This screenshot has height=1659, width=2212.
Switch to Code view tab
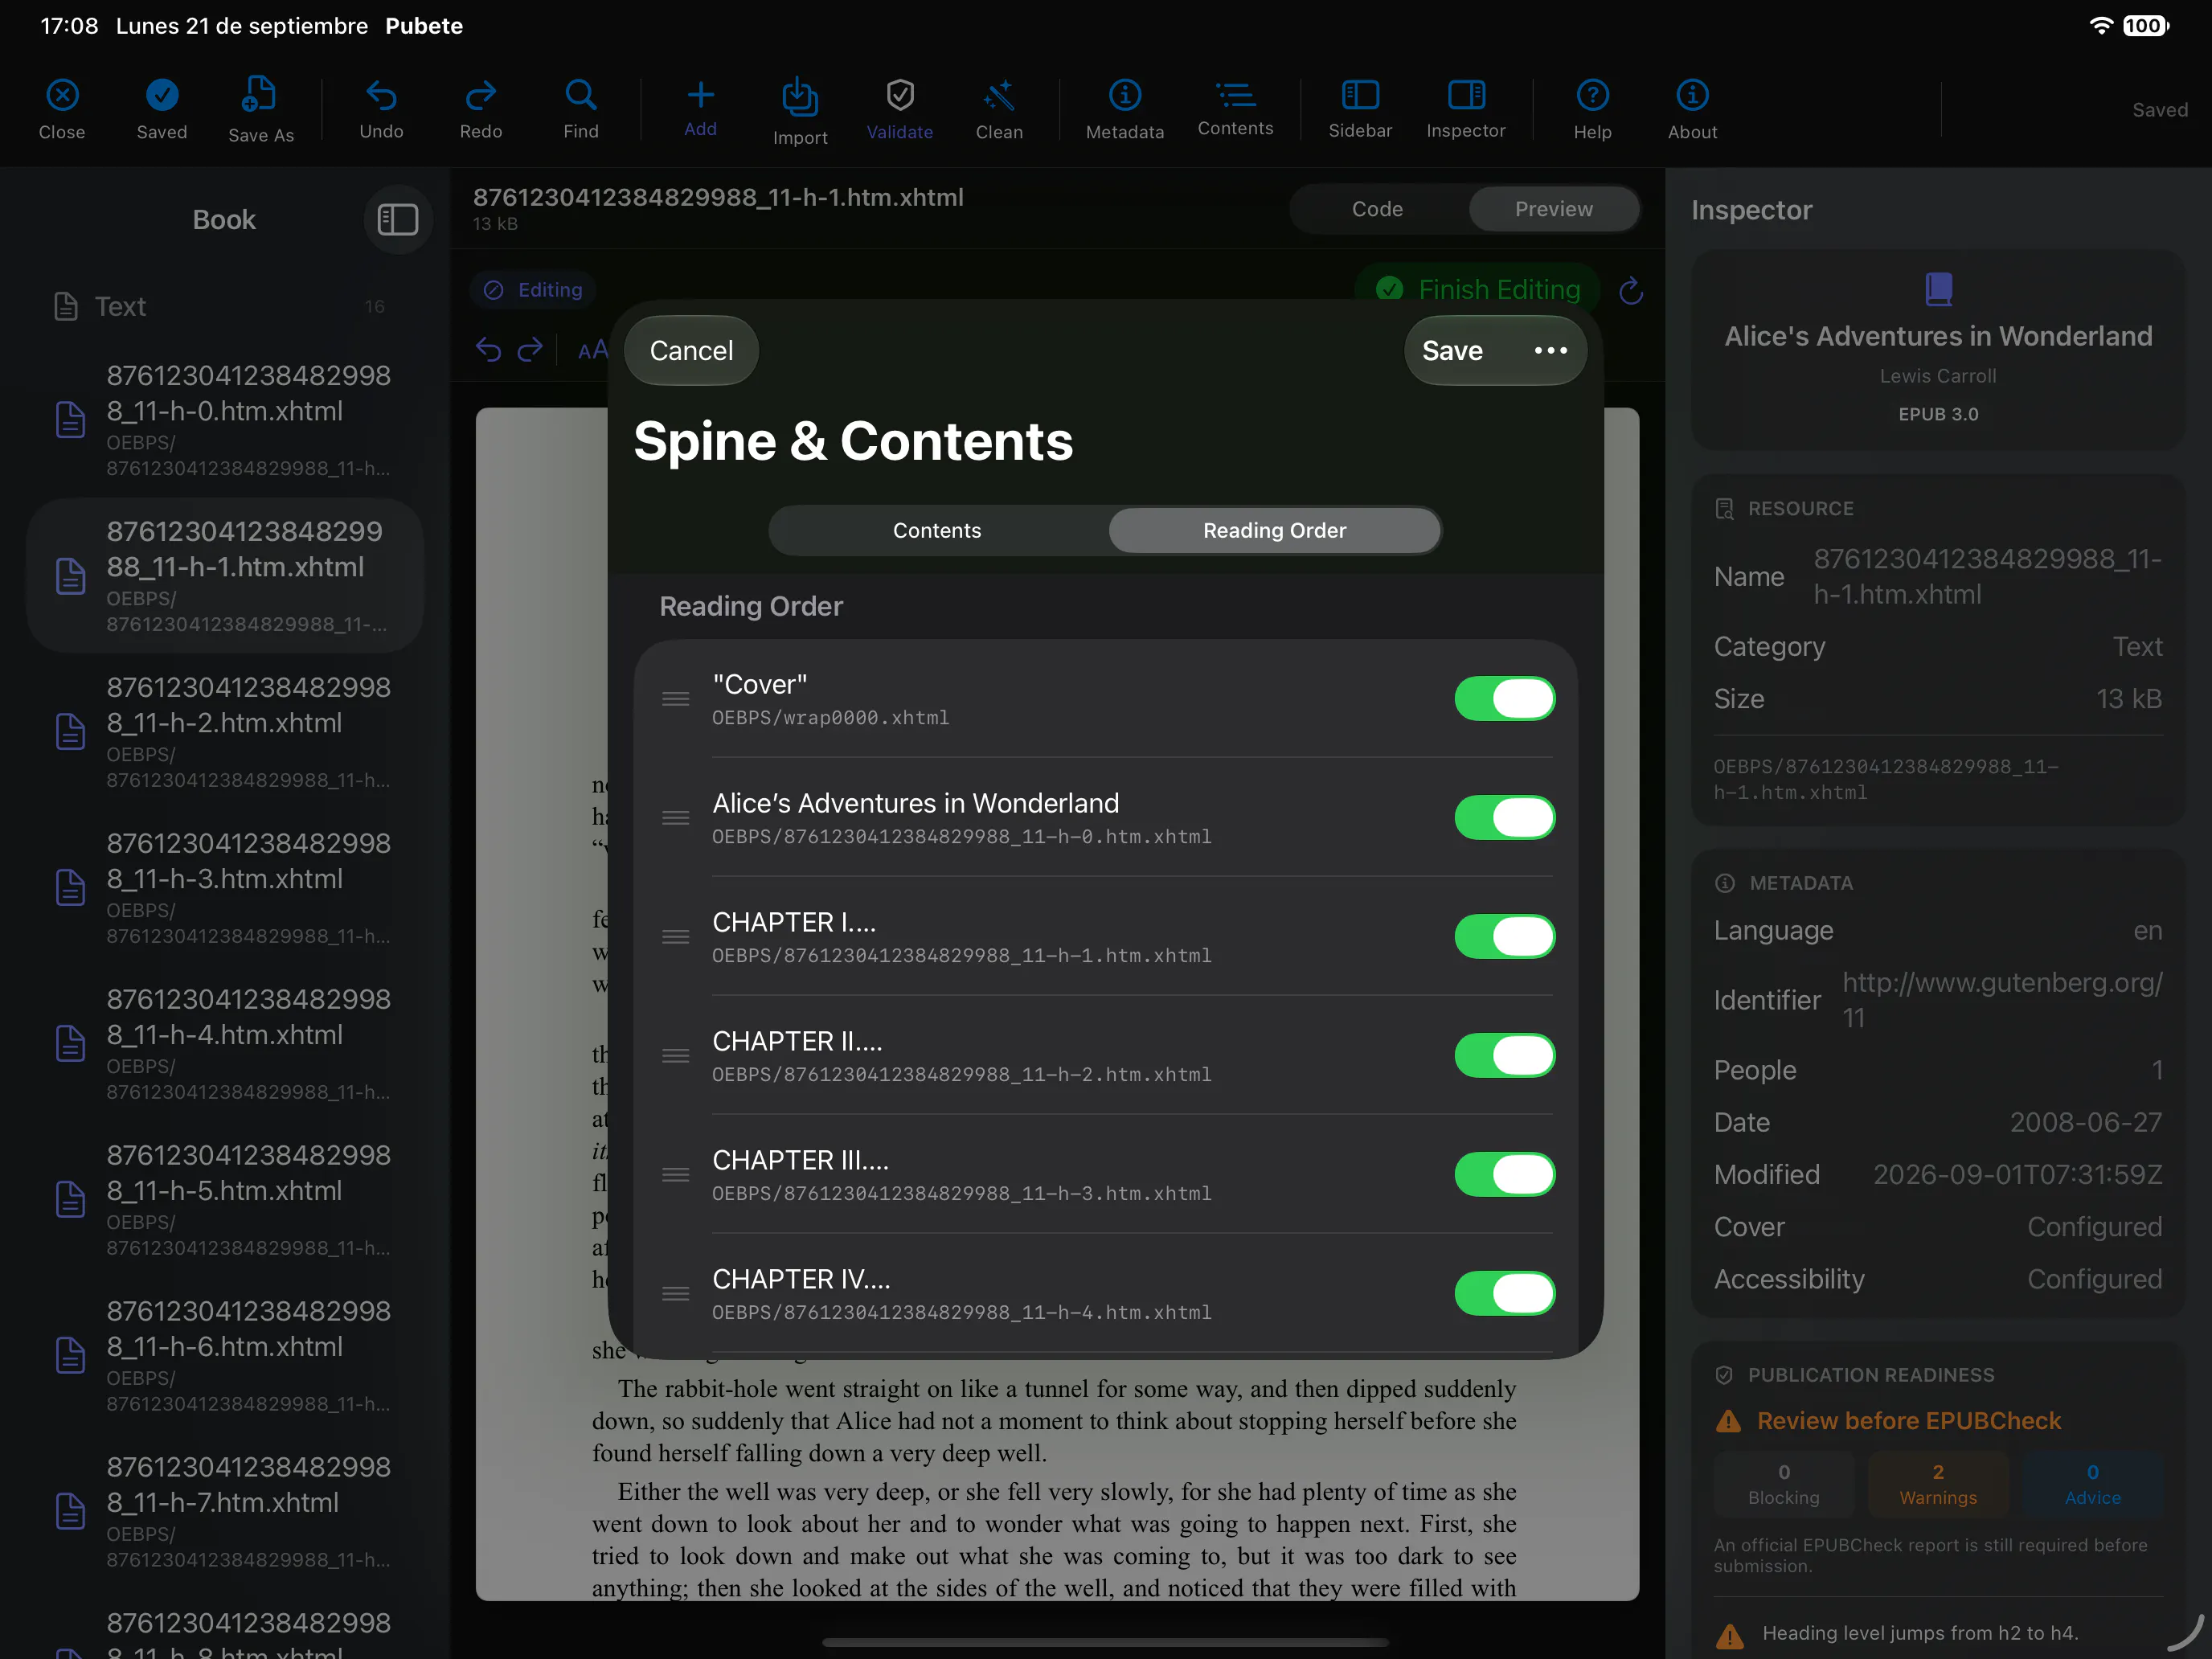pyautogui.click(x=1377, y=209)
